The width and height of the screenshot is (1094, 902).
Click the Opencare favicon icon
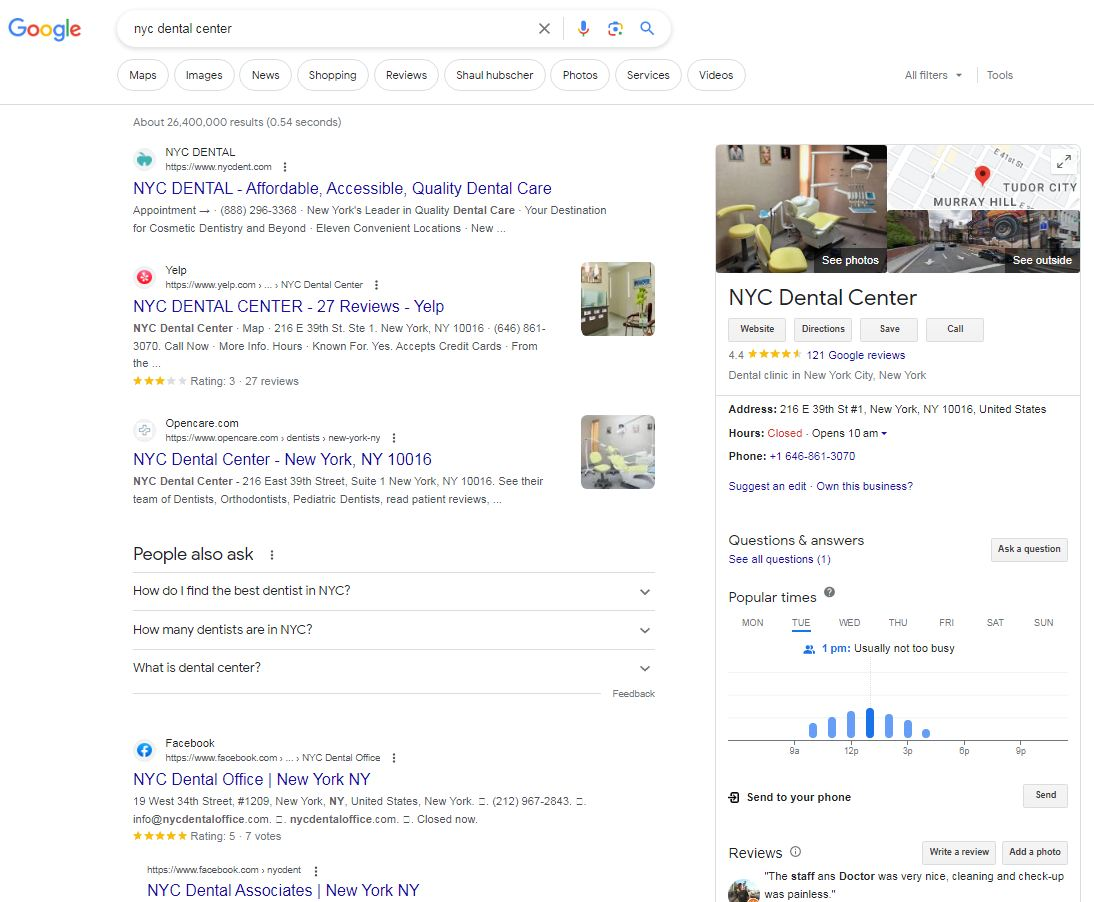coord(144,430)
